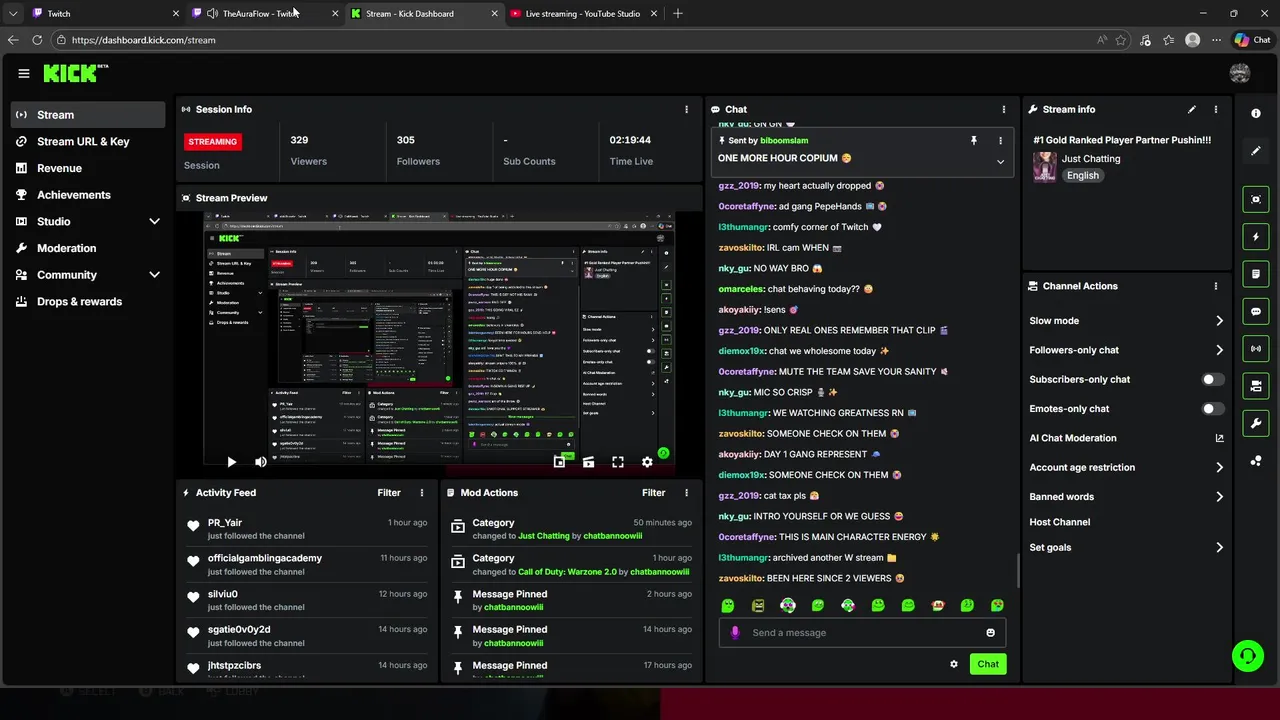Click fullscreen icon in stream preview
The width and height of the screenshot is (1280, 720).
618,462
